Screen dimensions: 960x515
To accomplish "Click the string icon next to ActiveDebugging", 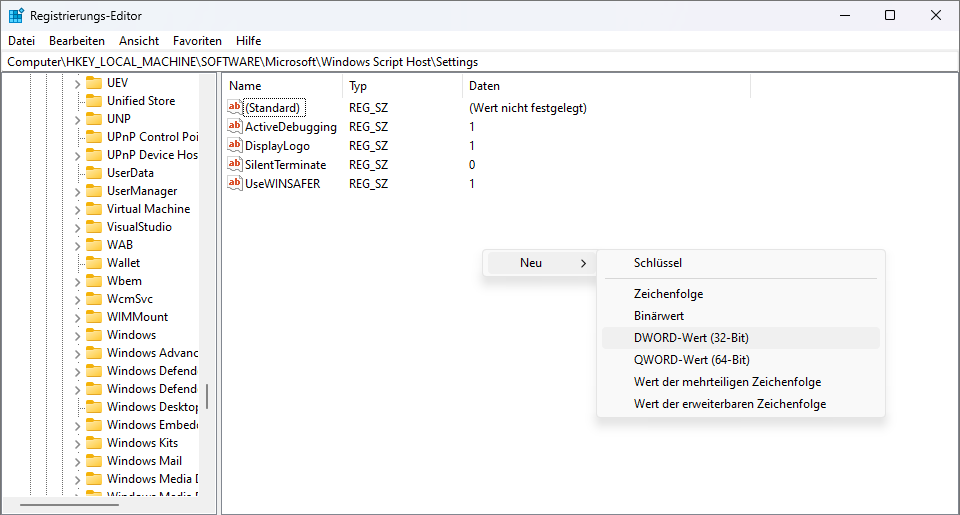I will 235,127.
